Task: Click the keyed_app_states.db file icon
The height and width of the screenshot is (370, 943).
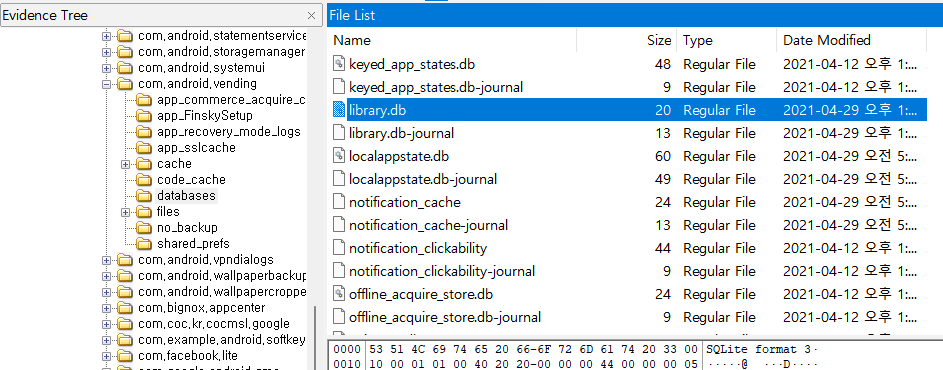Action: [339, 64]
